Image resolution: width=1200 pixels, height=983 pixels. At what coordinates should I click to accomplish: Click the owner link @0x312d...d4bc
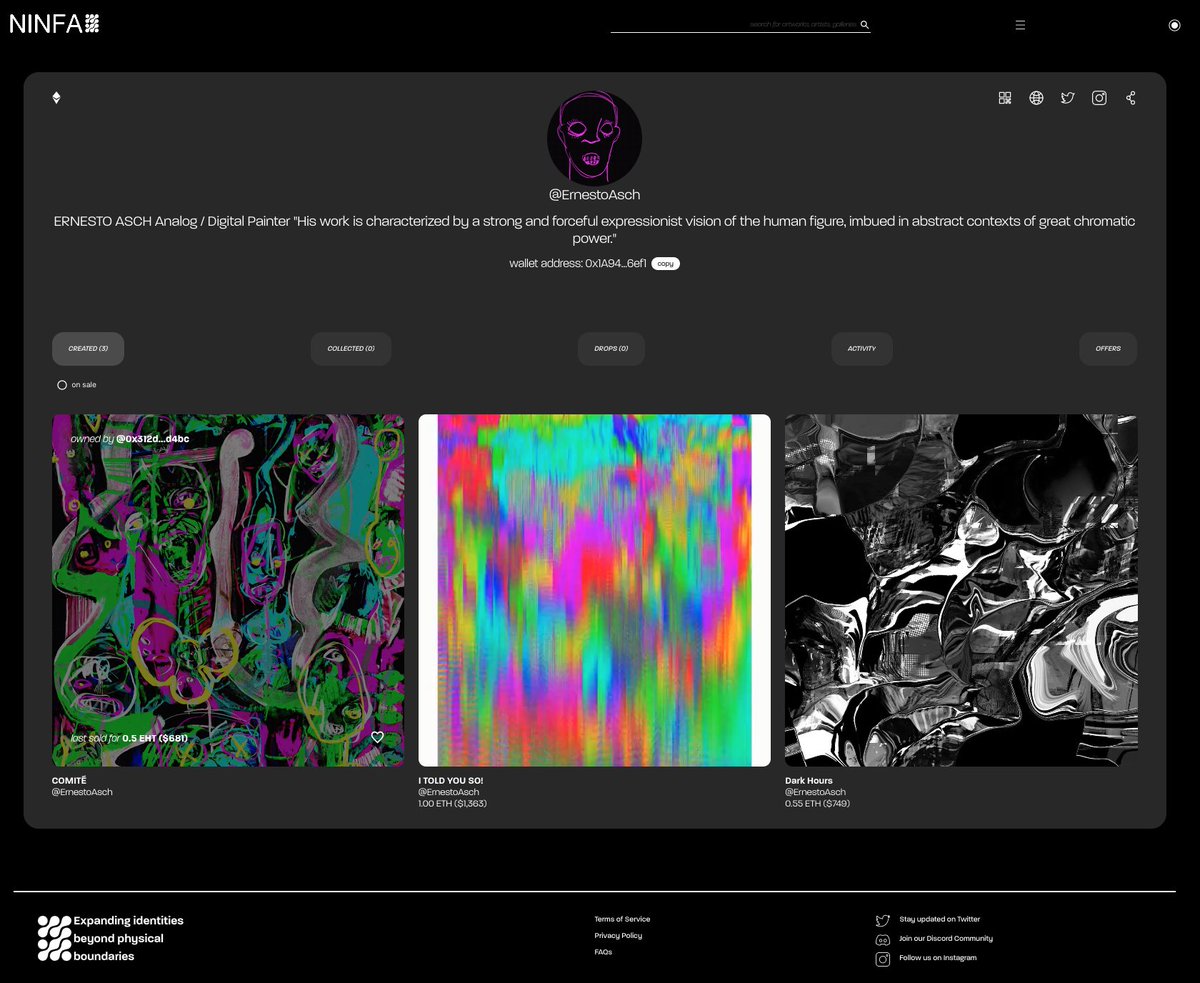tap(152, 439)
